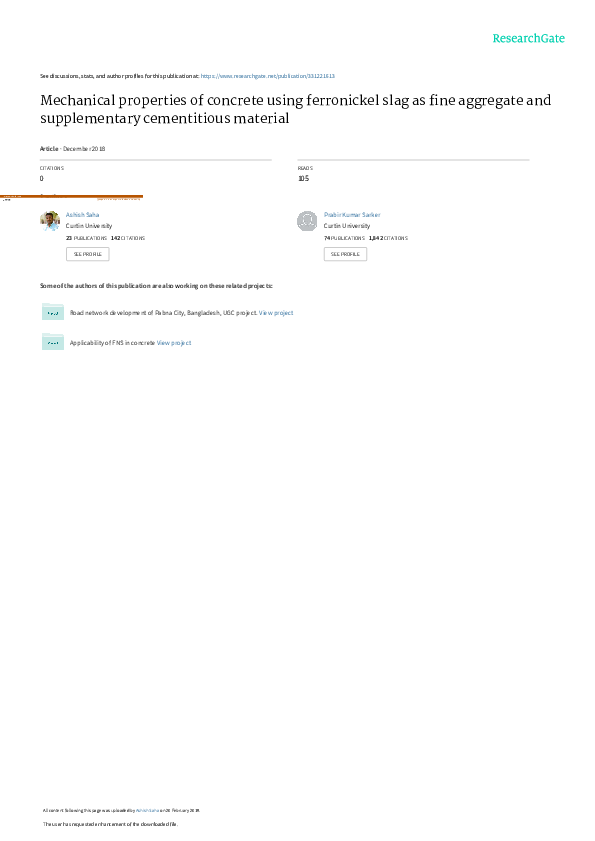Open Prabir Kumar Sarker author name link

(352, 215)
